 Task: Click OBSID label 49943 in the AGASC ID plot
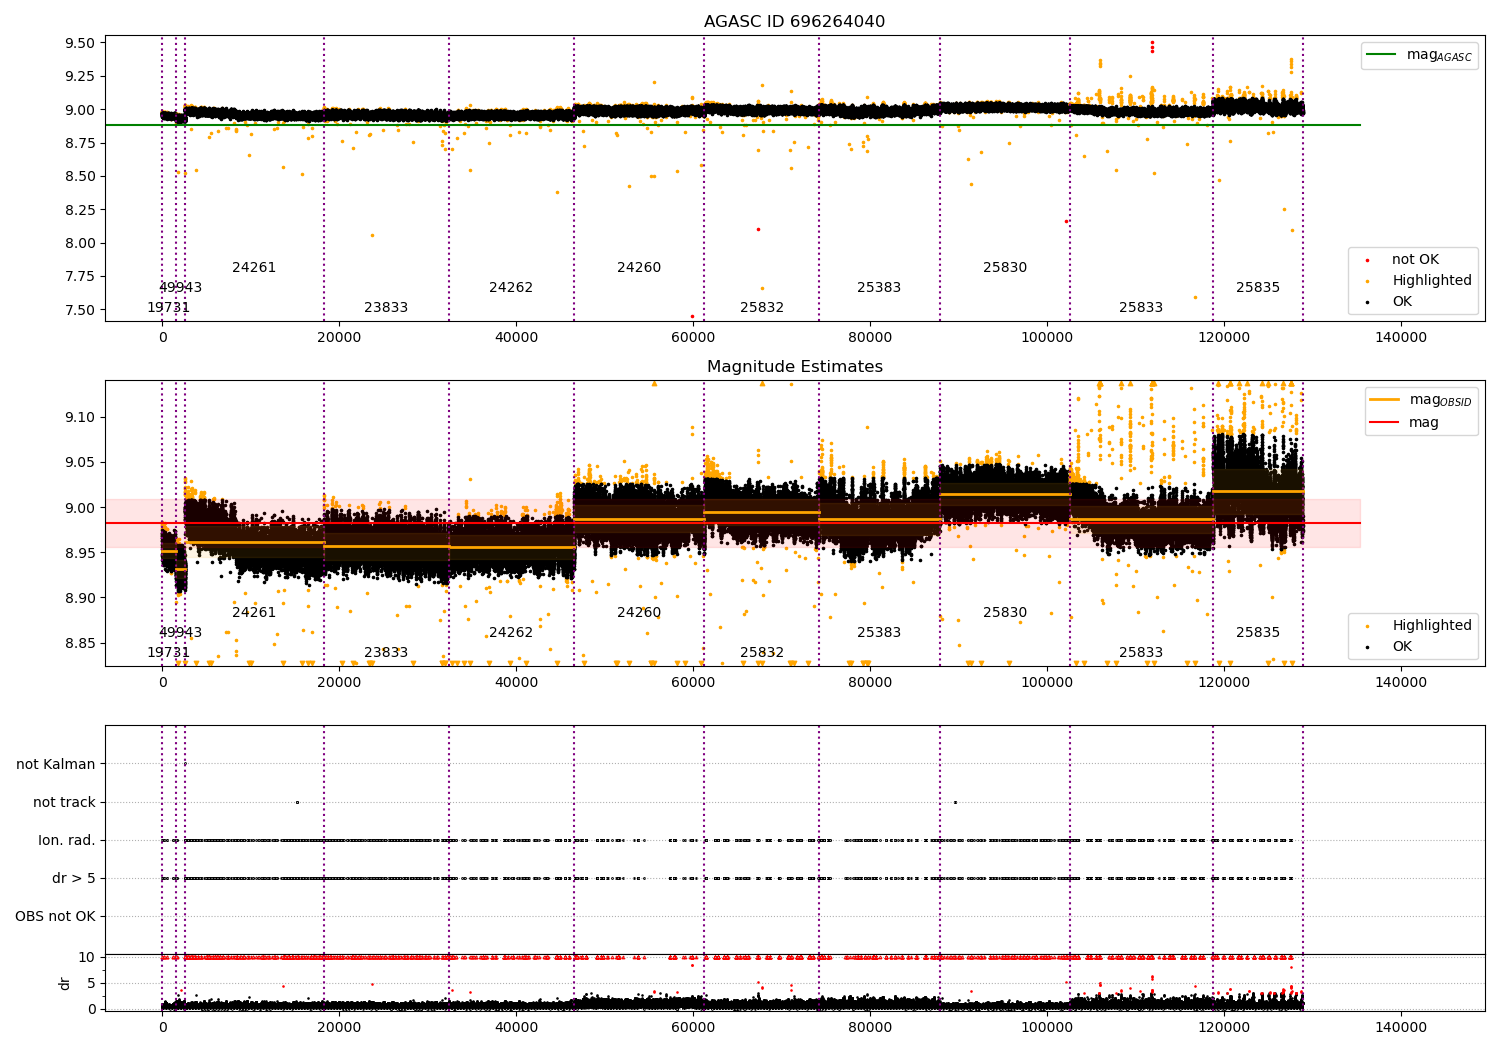click(180, 288)
